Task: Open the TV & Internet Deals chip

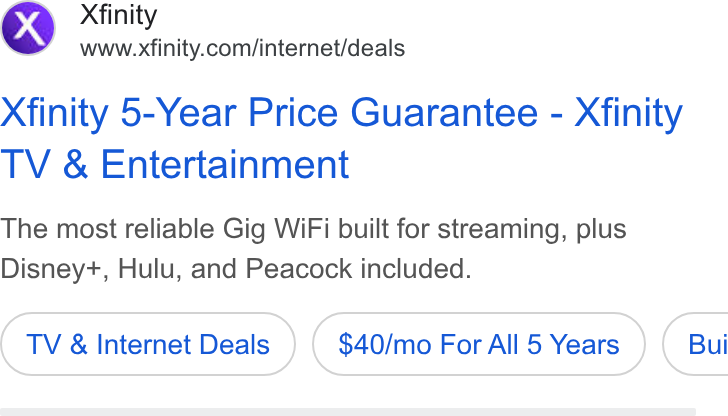Action: pos(148,344)
